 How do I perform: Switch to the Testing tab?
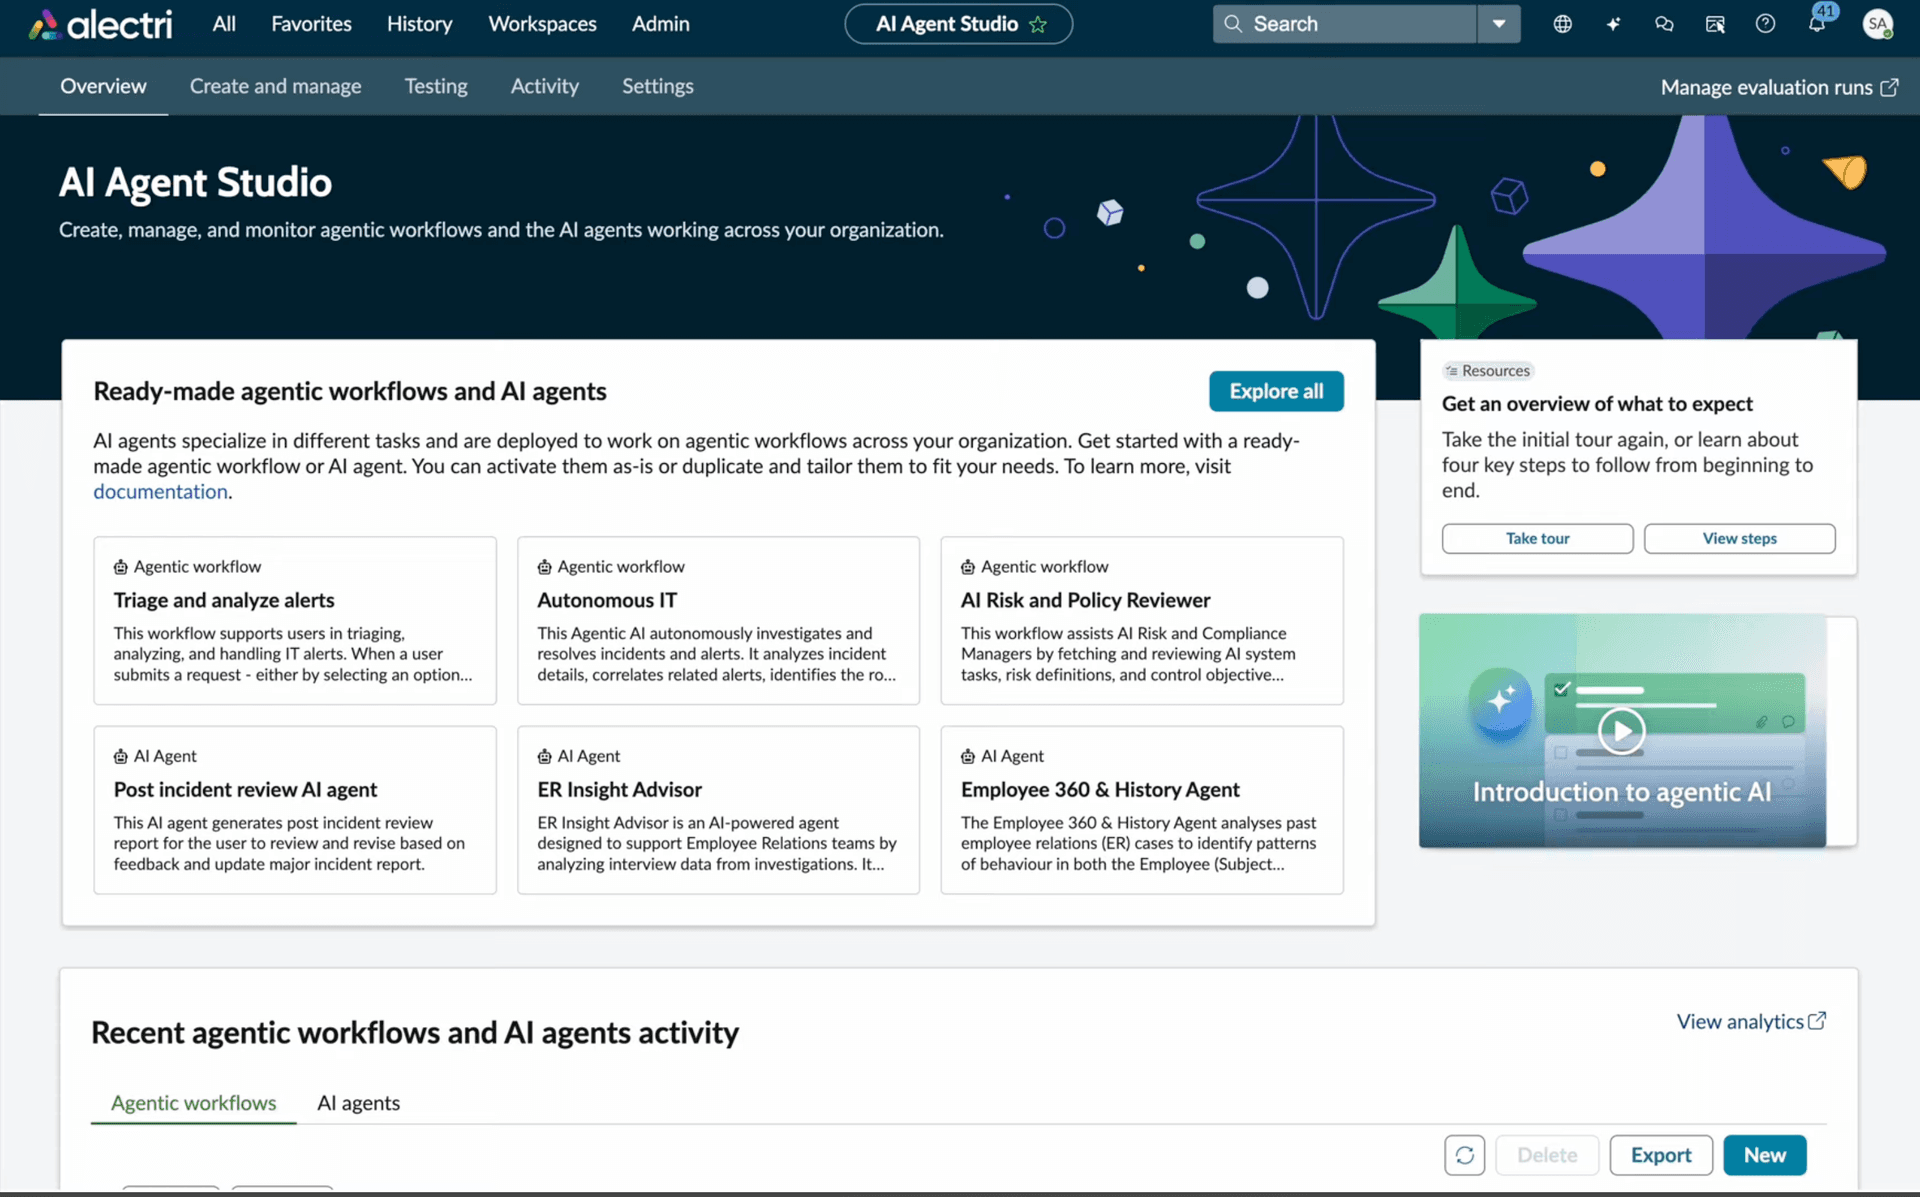click(x=436, y=86)
